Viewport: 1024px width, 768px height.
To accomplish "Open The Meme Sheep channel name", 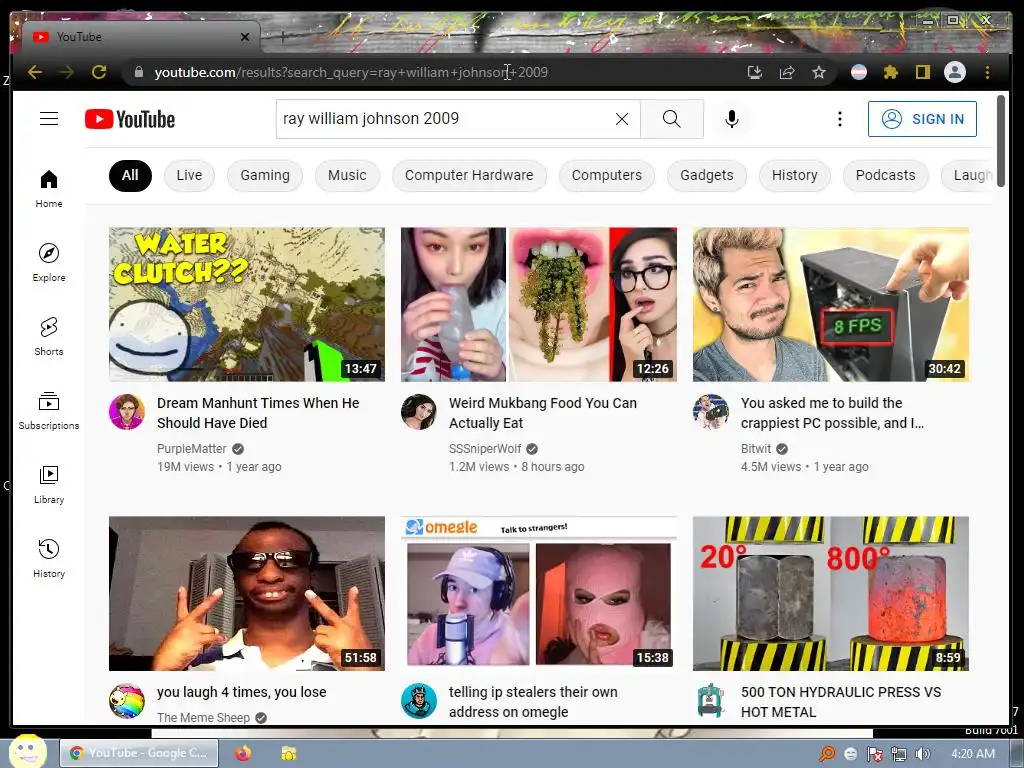I will click(203, 717).
